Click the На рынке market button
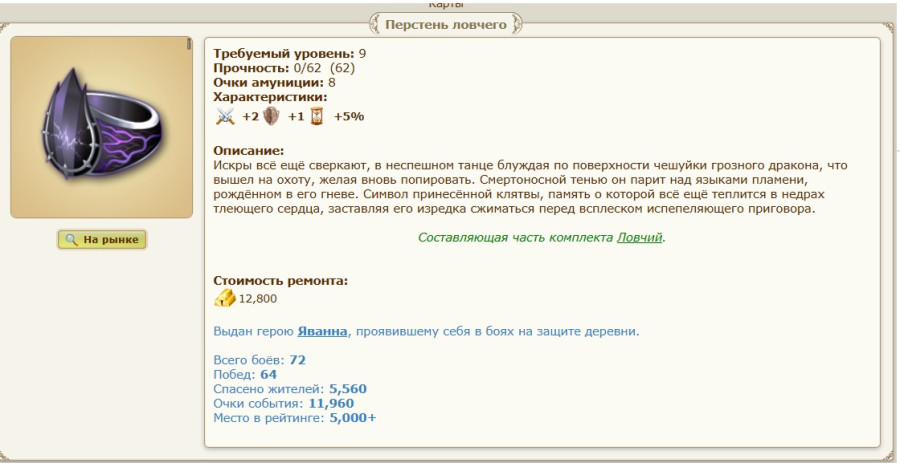This screenshot has height=463, width=900. point(102,240)
